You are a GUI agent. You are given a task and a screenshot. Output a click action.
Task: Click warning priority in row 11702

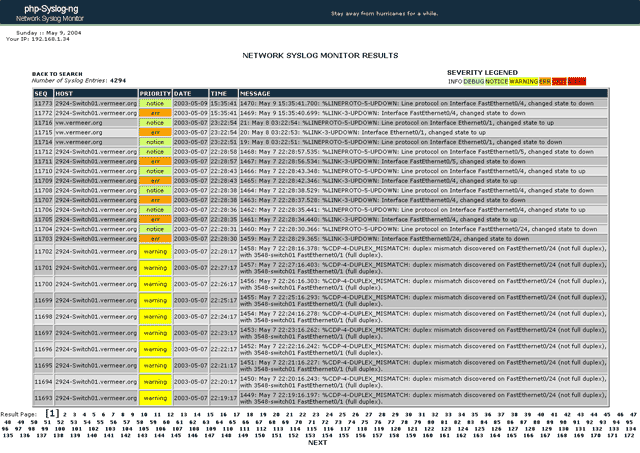155,251
